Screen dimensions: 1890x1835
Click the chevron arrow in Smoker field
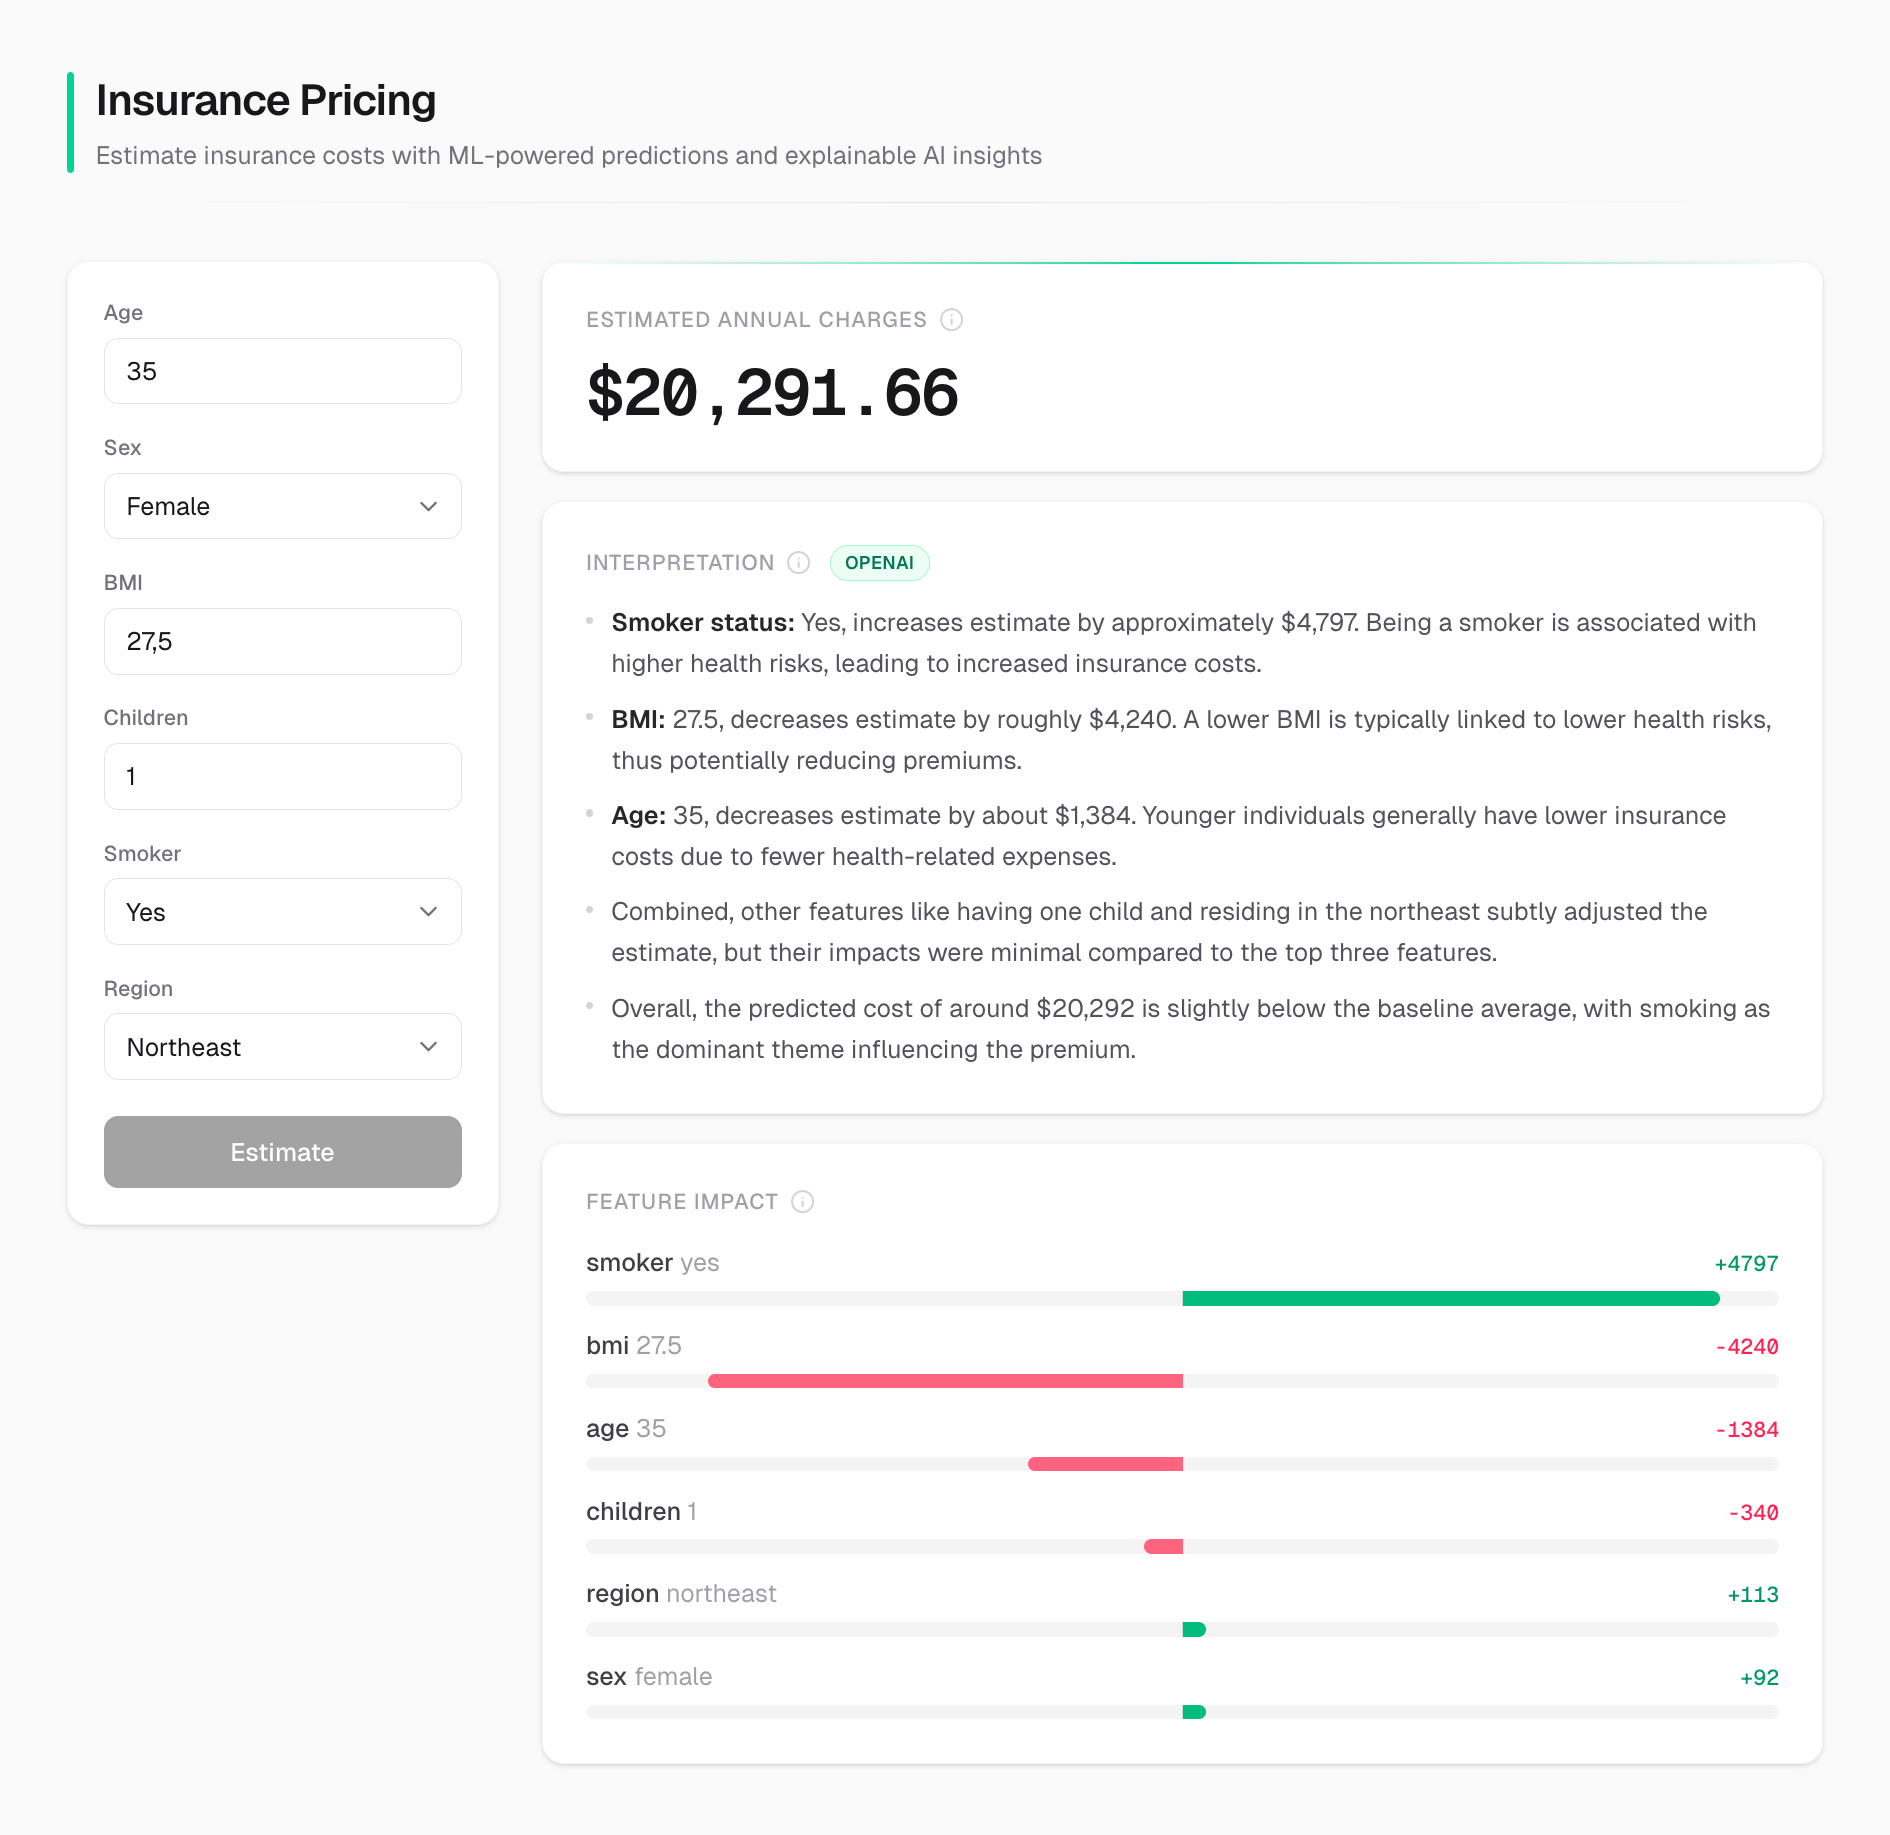[428, 912]
